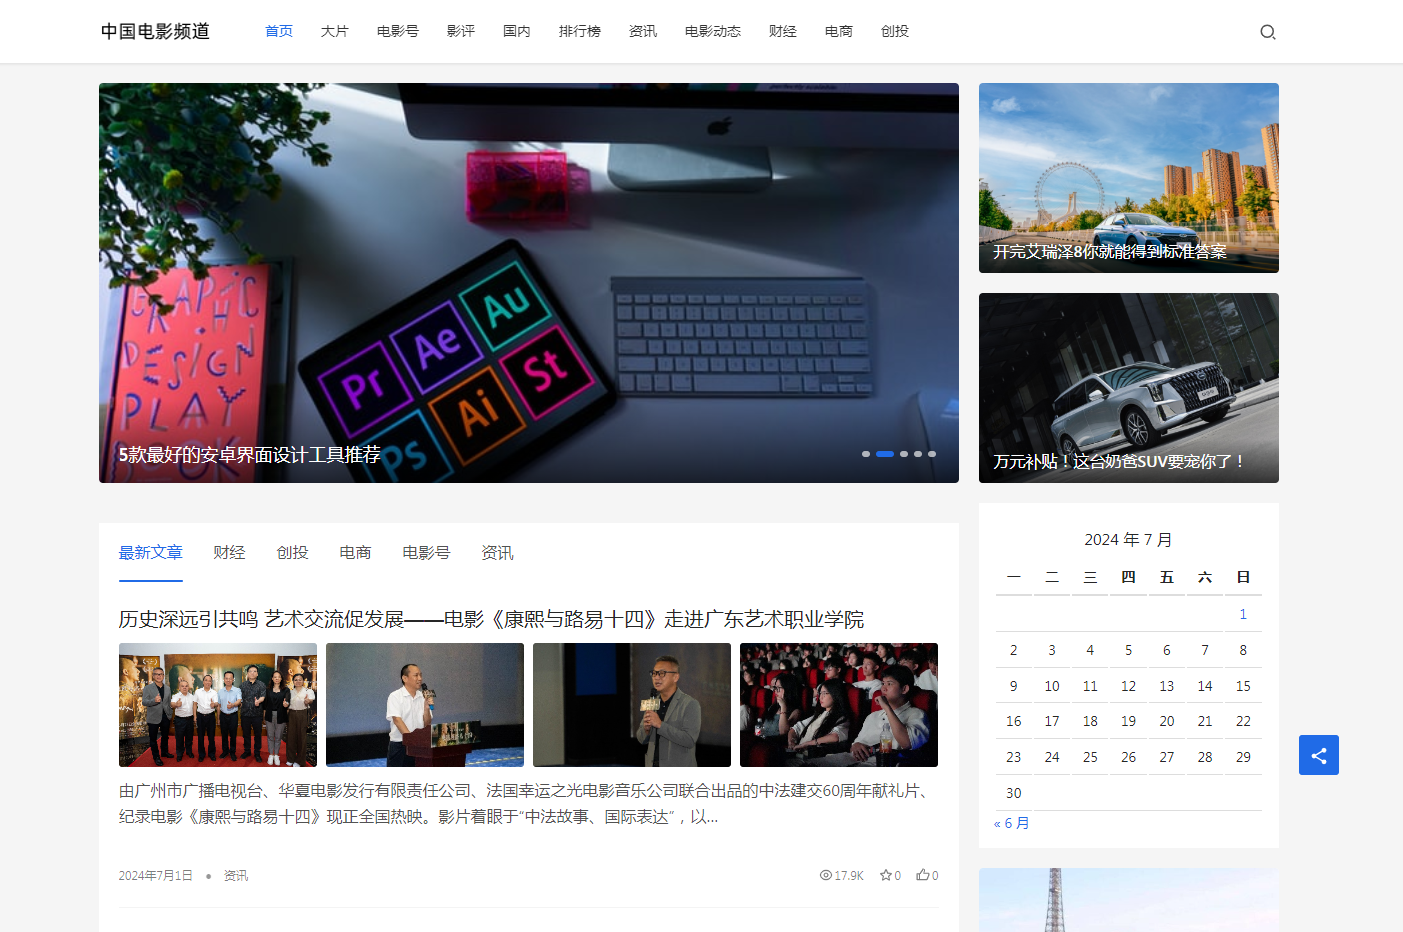
Task: Open the 资讯 item in top navigation
Action: pos(643,32)
